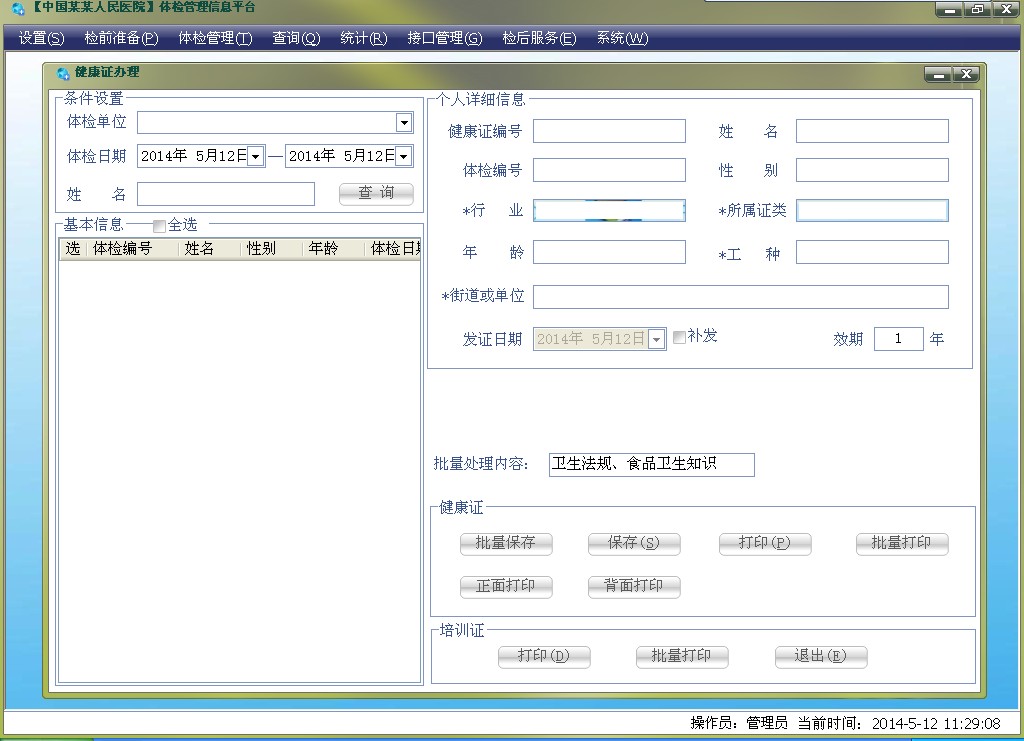Open the 体检管理(T) menu
This screenshot has width=1024, height=741.
(x=216, y=38)
